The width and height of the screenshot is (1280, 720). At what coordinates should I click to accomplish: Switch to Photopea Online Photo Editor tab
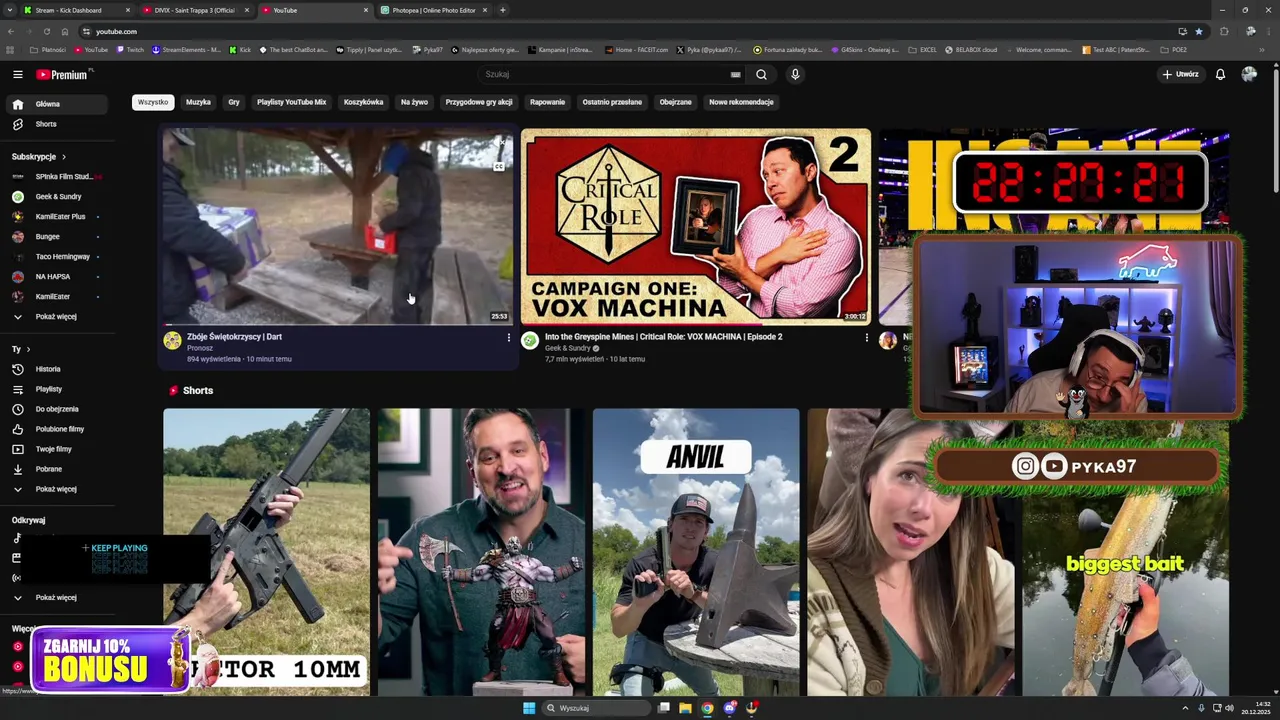[434, 10]
